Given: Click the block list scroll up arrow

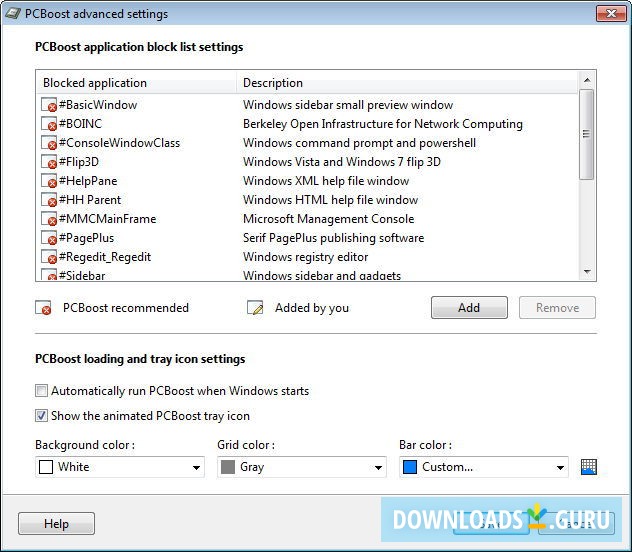Looking at the screenshot, I should point(587,80).
